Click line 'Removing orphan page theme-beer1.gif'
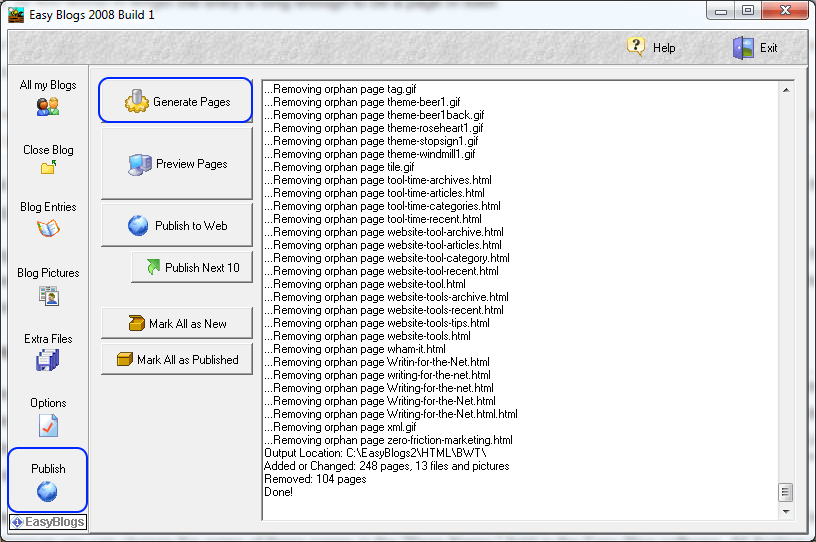The width and height of the screenshot is (816, 542). click(362, 102)
